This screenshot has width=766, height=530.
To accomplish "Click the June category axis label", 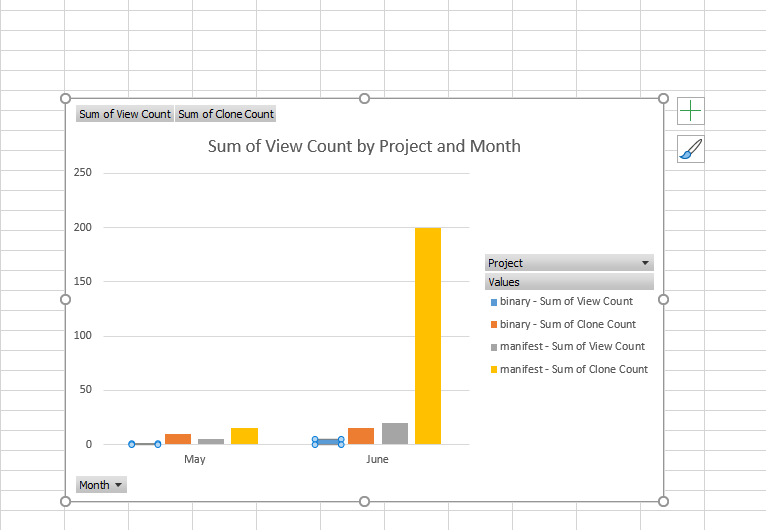I will [x=377, y=459].
